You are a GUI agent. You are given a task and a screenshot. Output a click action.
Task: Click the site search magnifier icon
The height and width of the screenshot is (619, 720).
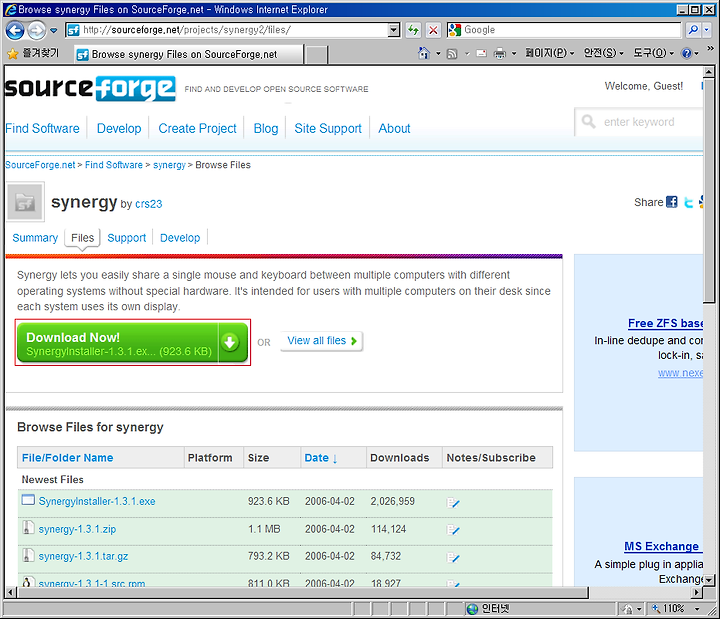click(588, 121)
